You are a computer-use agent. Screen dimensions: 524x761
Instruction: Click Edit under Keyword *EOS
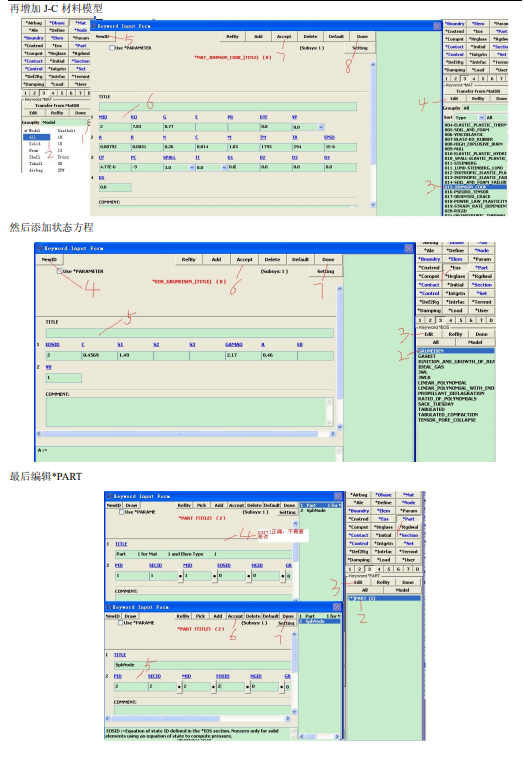(x=429, y=334)
